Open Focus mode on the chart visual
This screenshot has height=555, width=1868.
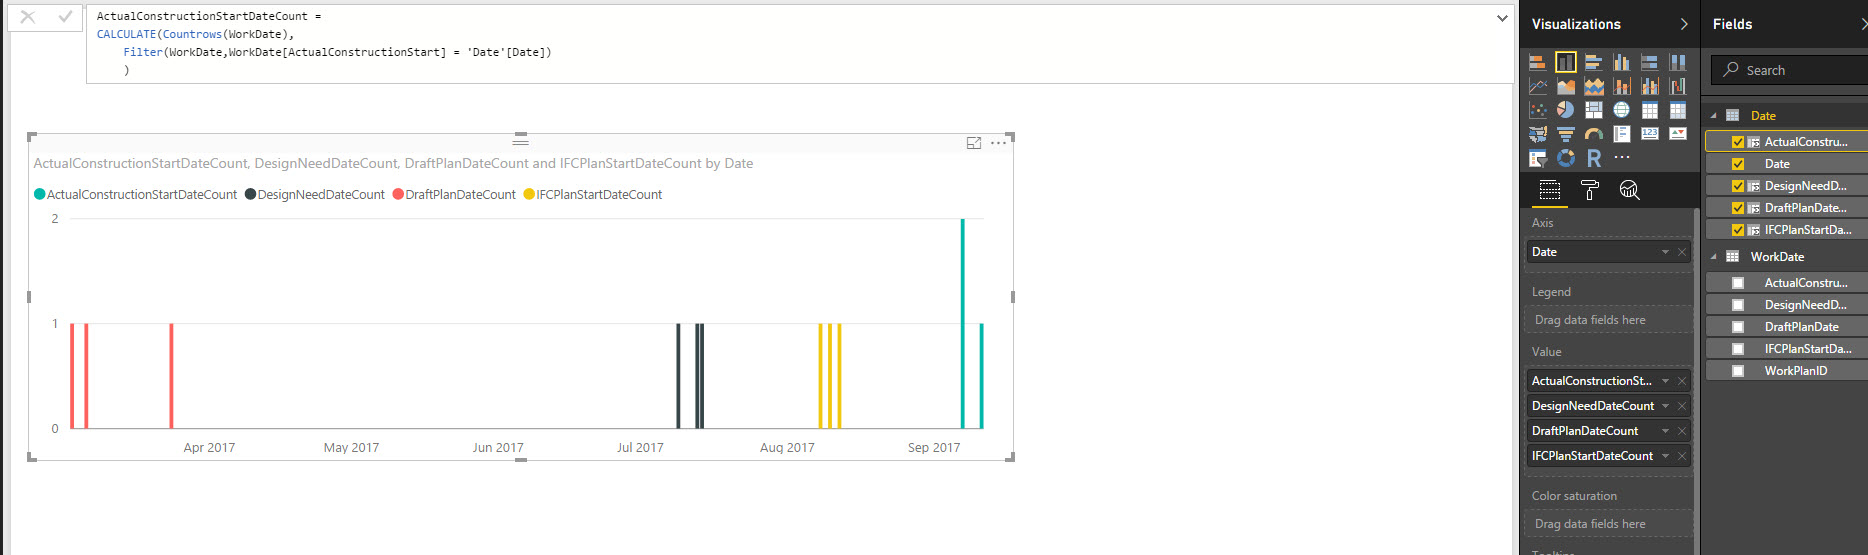[974, 143]
